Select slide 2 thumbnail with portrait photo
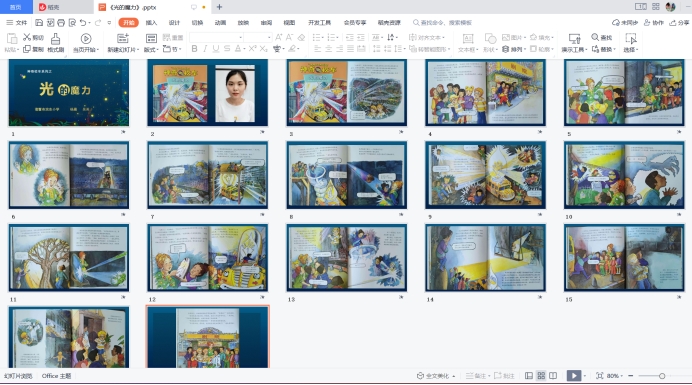Viewport: 692px width, 385px height. click(207, 93)
